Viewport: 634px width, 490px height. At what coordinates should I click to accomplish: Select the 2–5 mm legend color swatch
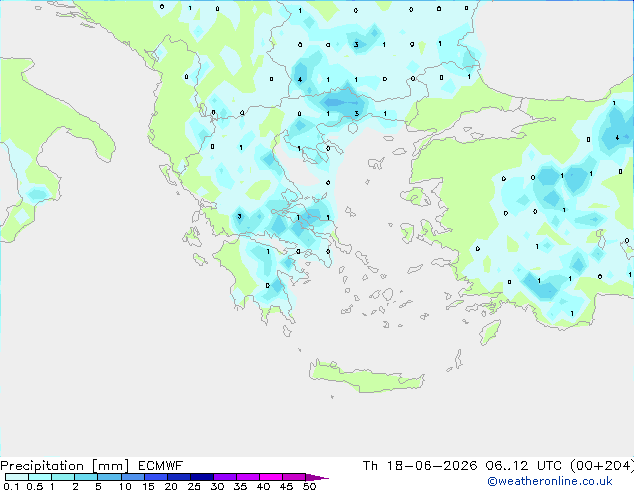[x=86, y=477]
